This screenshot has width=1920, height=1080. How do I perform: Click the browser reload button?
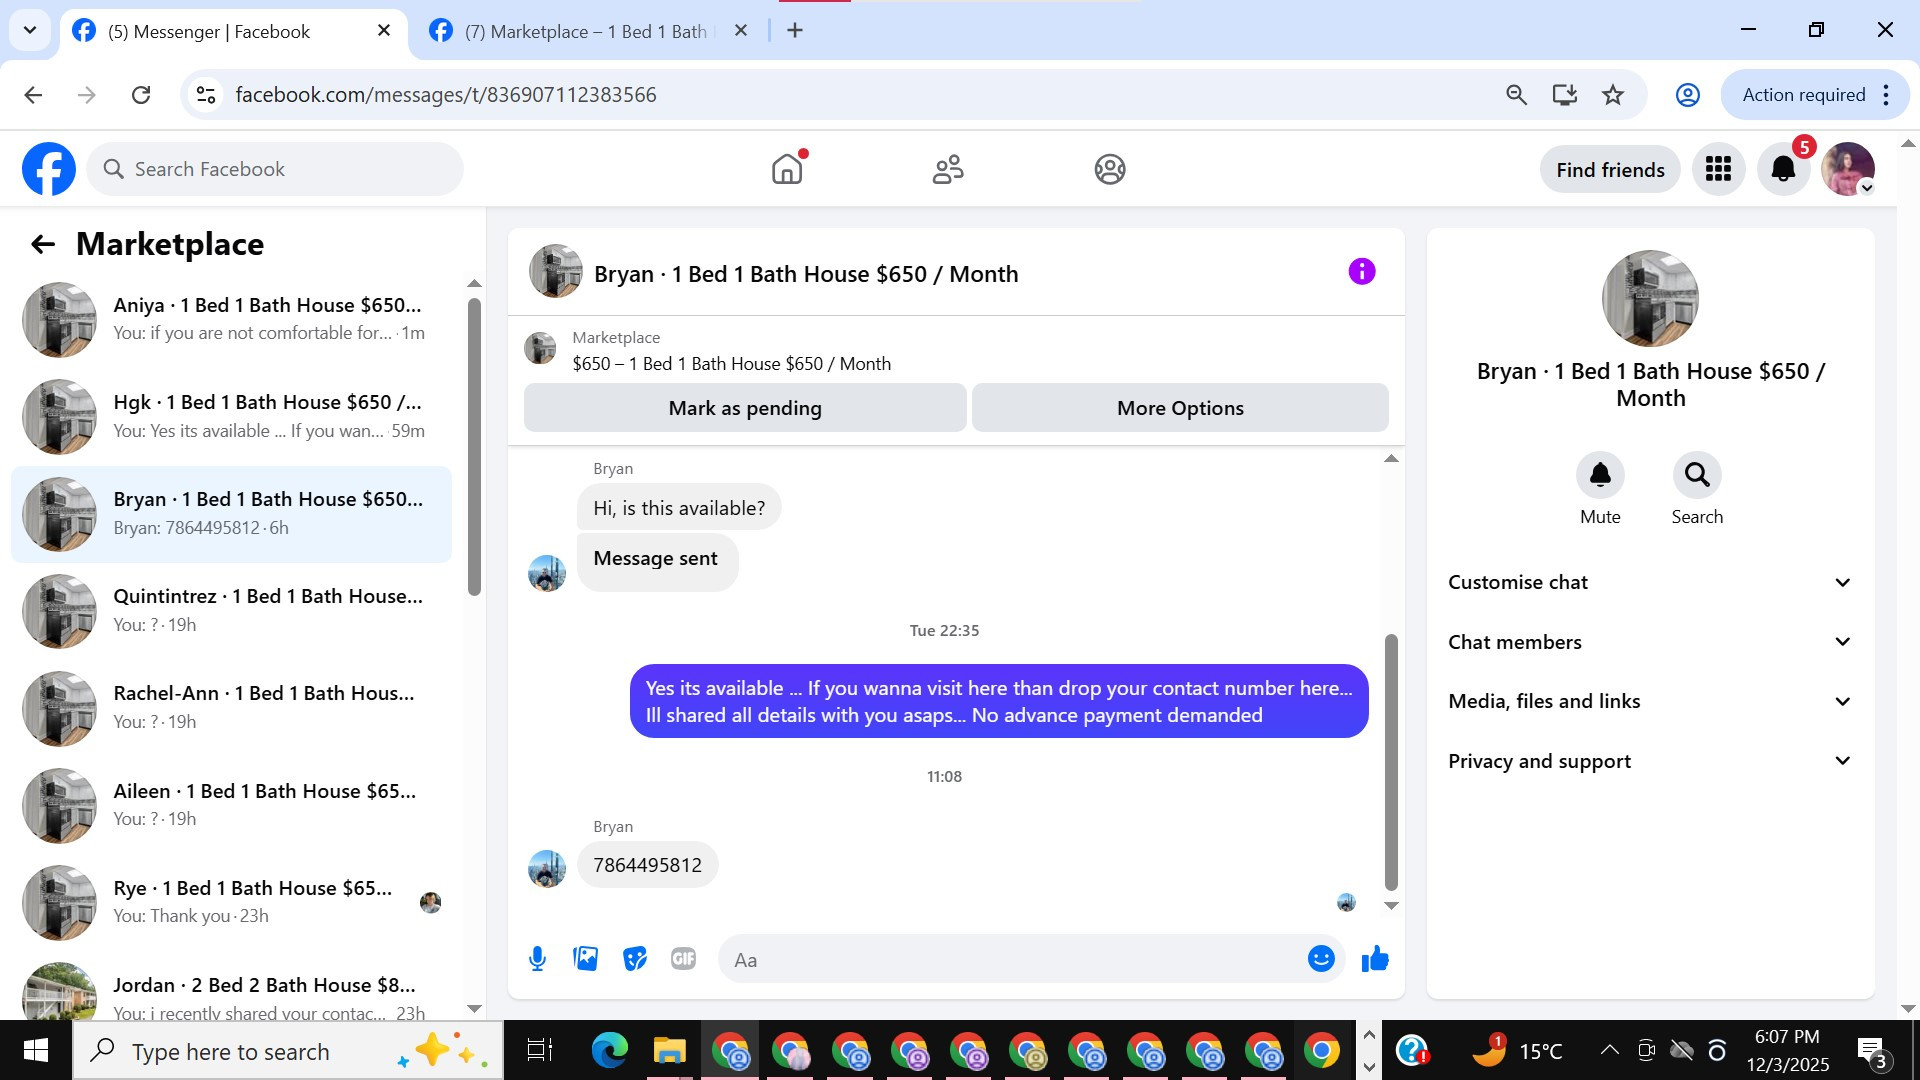point(141,95)
